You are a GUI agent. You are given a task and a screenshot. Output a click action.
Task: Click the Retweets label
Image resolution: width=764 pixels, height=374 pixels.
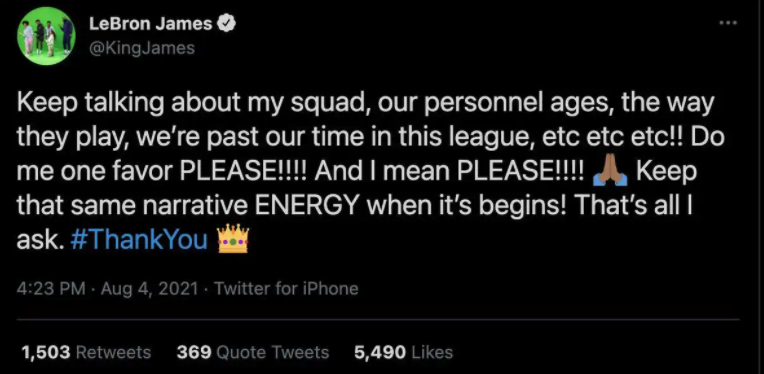pos(114,352)
